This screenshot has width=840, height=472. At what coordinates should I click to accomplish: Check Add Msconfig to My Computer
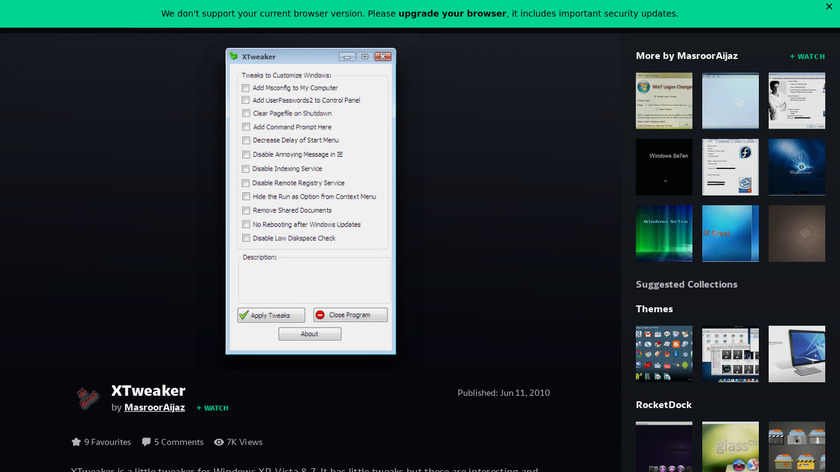click(245, 88)
